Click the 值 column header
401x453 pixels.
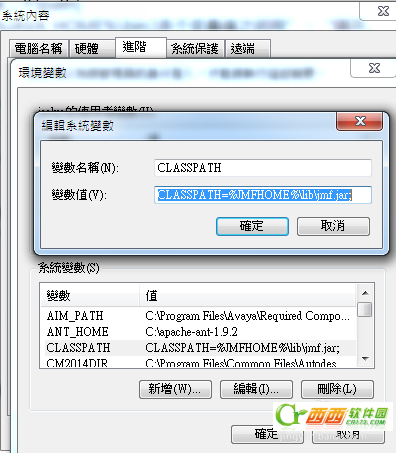pos(248,295)
